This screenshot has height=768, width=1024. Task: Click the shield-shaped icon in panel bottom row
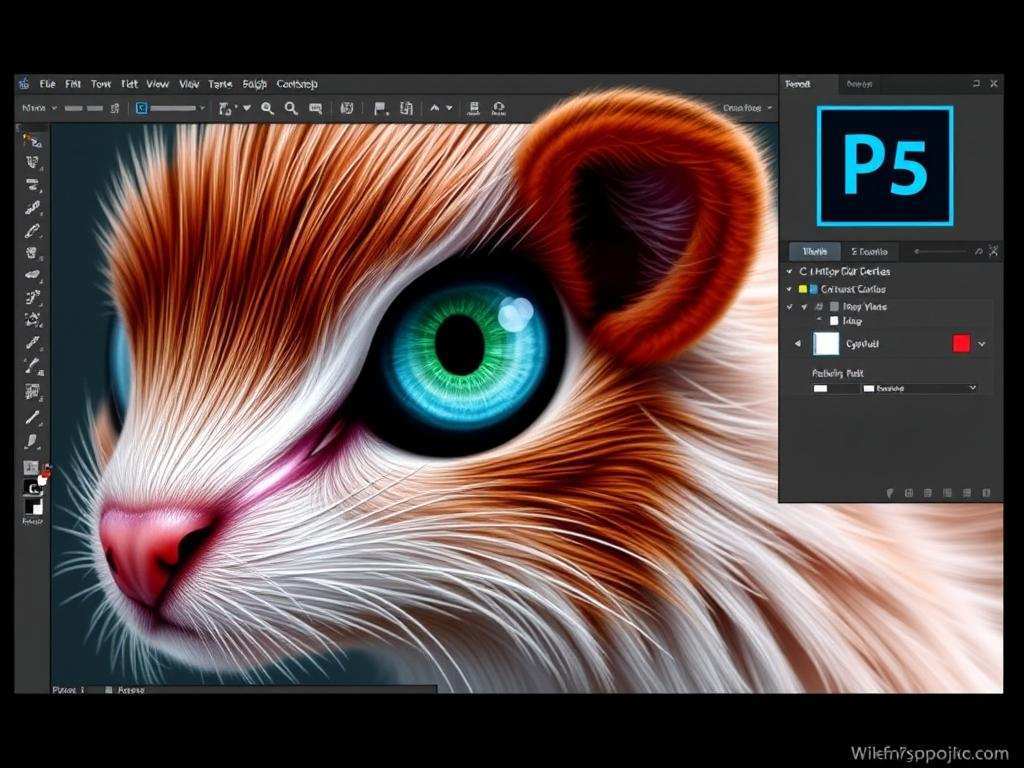(890, 493)
